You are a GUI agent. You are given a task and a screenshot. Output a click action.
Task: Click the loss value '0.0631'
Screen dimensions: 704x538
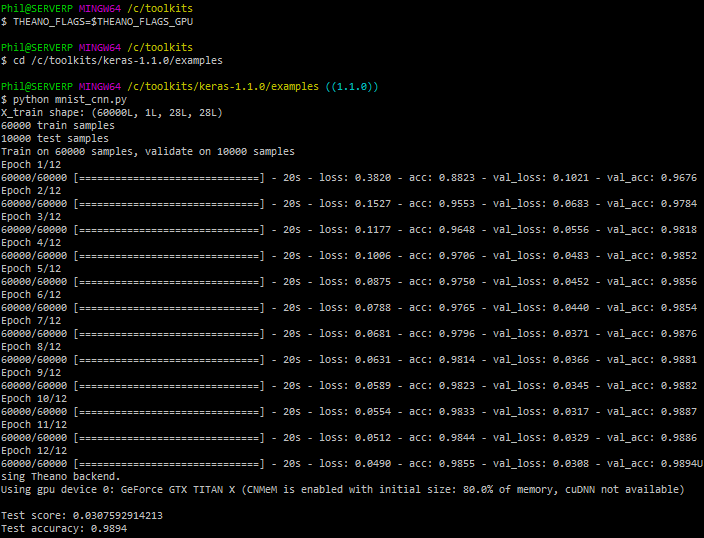(x=373, y=360)
